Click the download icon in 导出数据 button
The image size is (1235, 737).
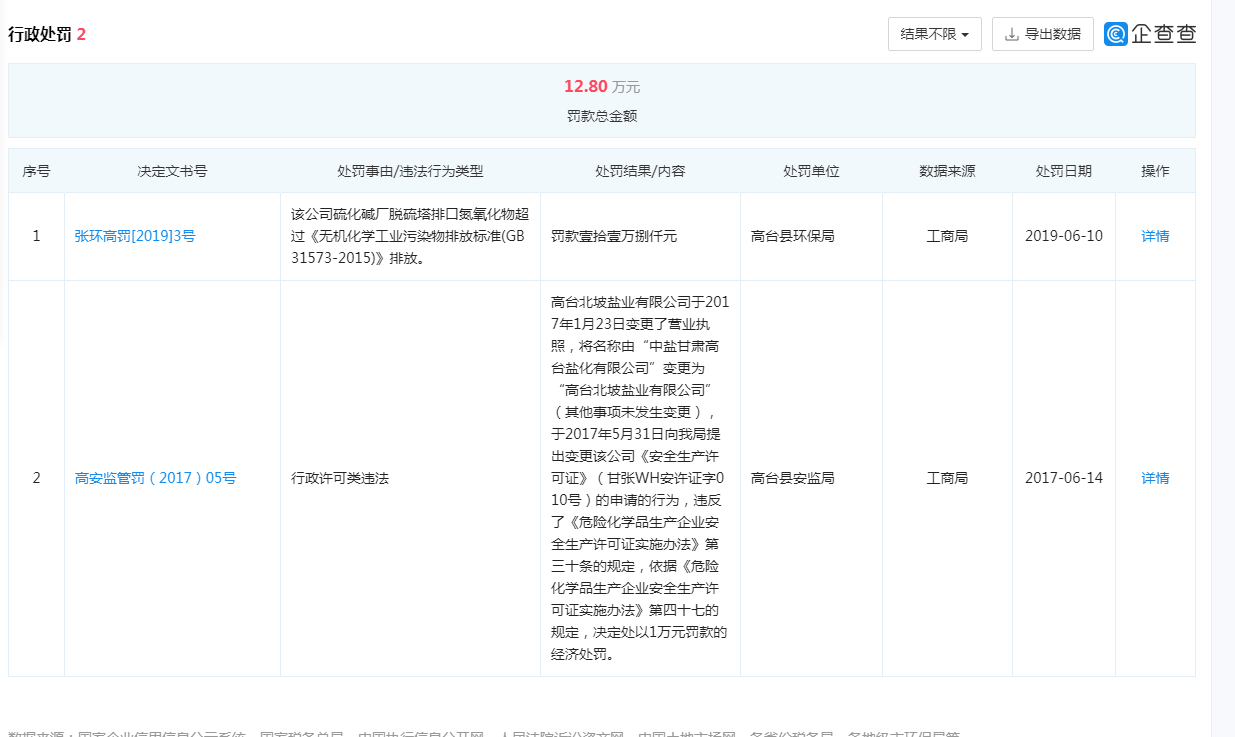coord(1012,34)
